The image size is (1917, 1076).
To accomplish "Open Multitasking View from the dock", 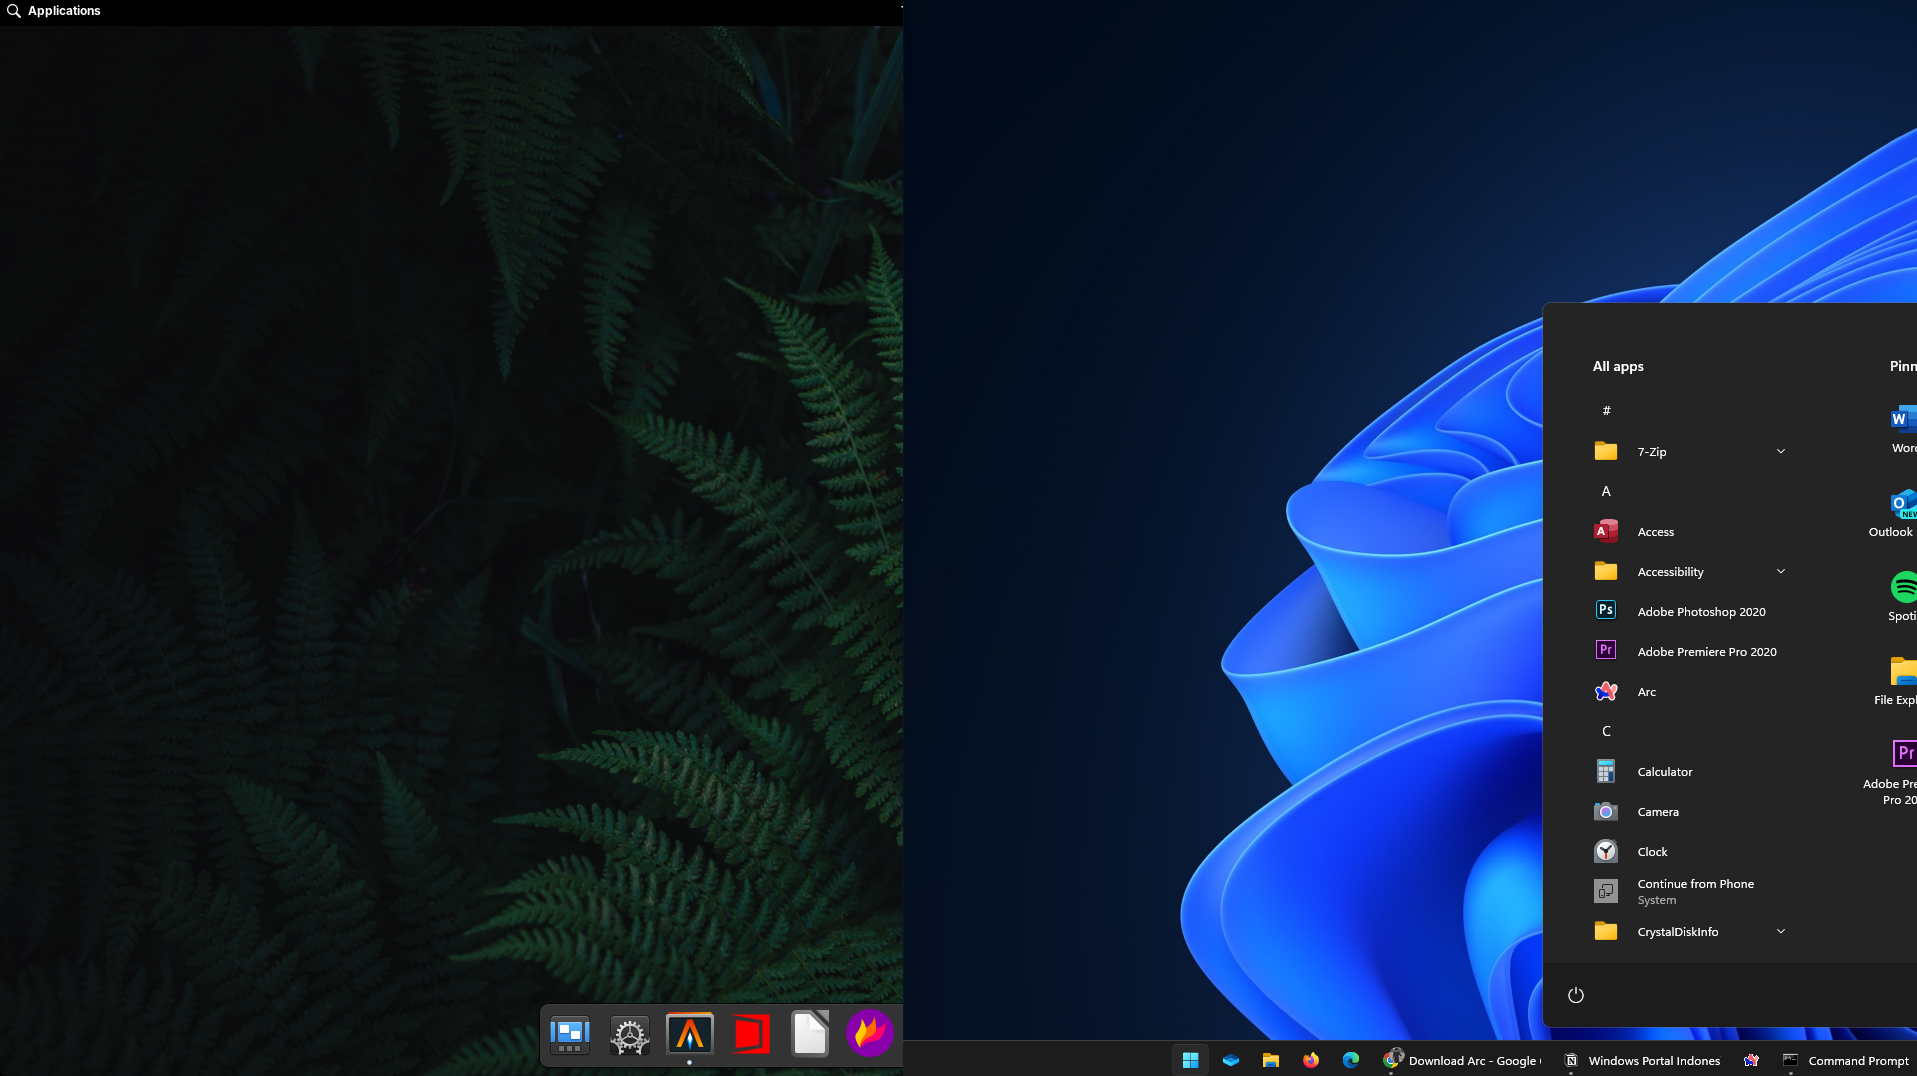I will (570, 1035).
